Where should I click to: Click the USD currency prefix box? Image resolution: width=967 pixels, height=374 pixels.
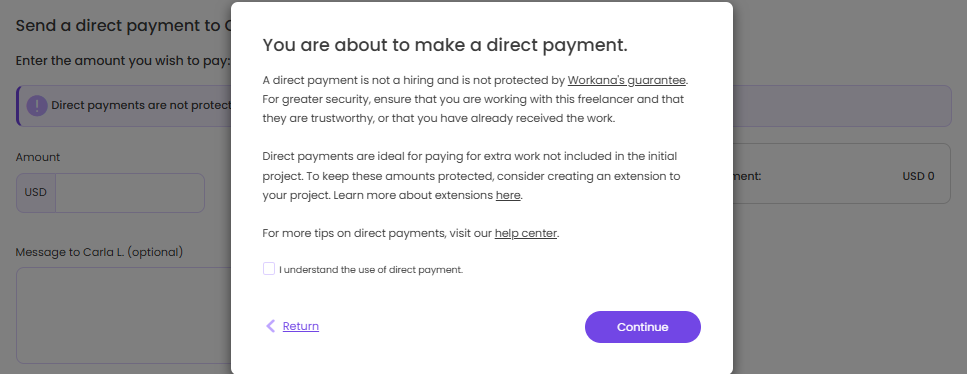click(36, 193)
